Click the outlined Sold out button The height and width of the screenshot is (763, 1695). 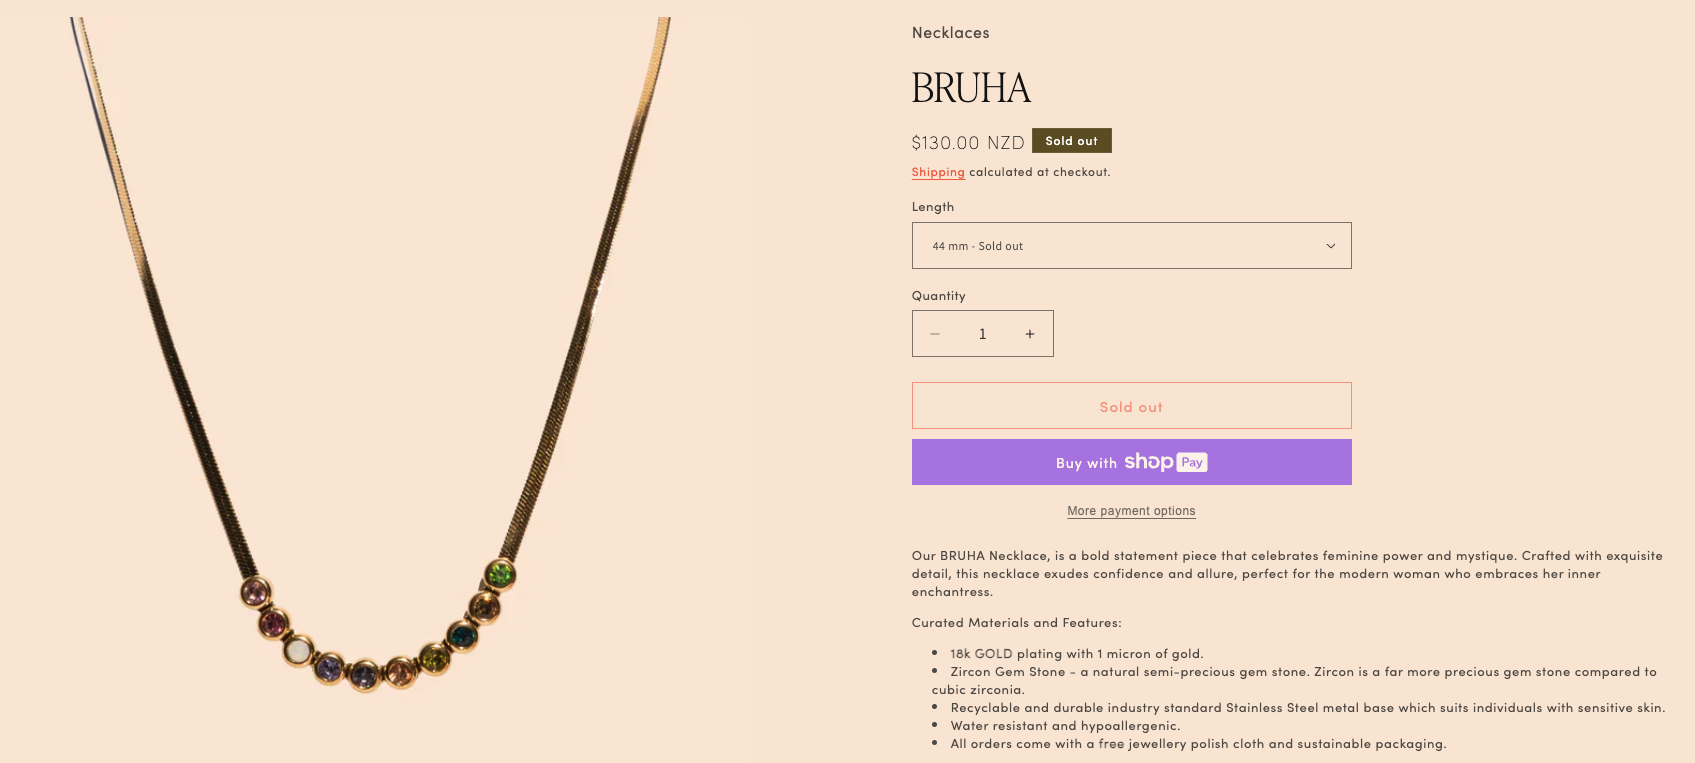pyautogui.click(x=1132, y=406)
